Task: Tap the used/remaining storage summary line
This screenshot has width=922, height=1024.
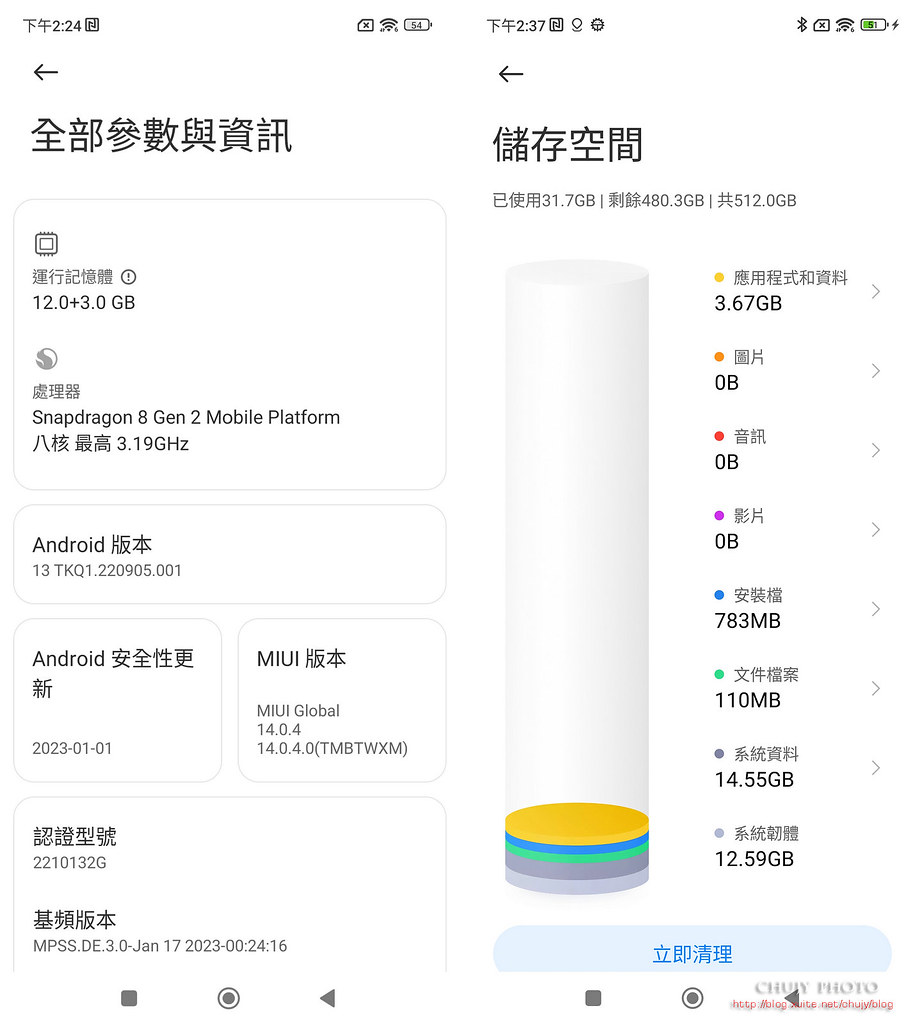Action: (x=644, y=200)
